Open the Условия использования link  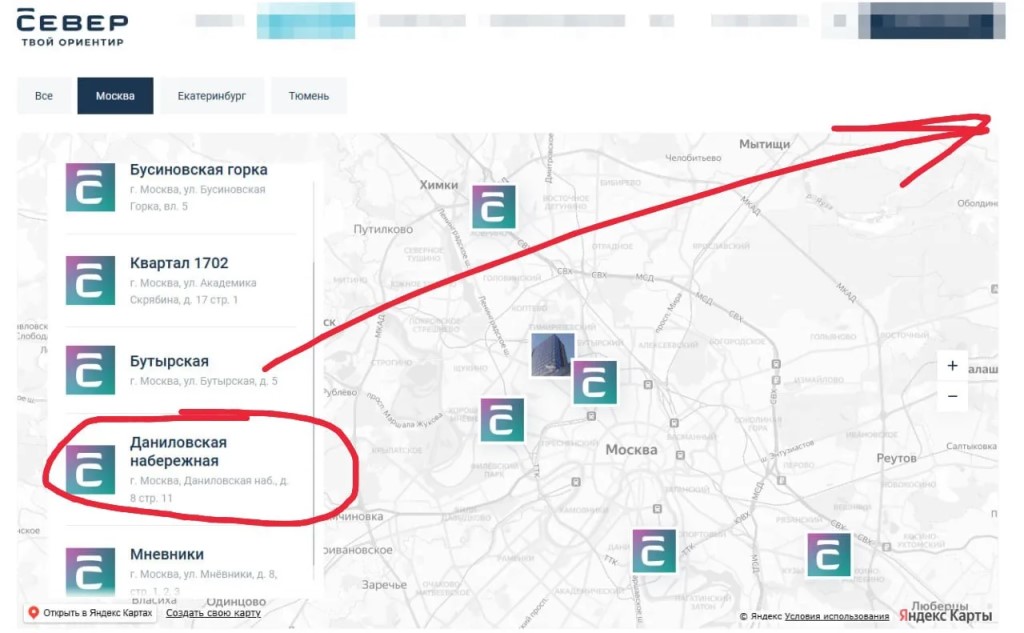pyautogui.click(x=837, y=616)
